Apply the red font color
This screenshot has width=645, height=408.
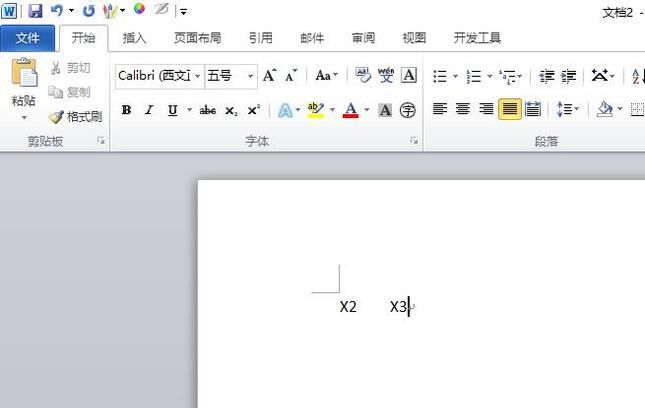click(350, 110)
